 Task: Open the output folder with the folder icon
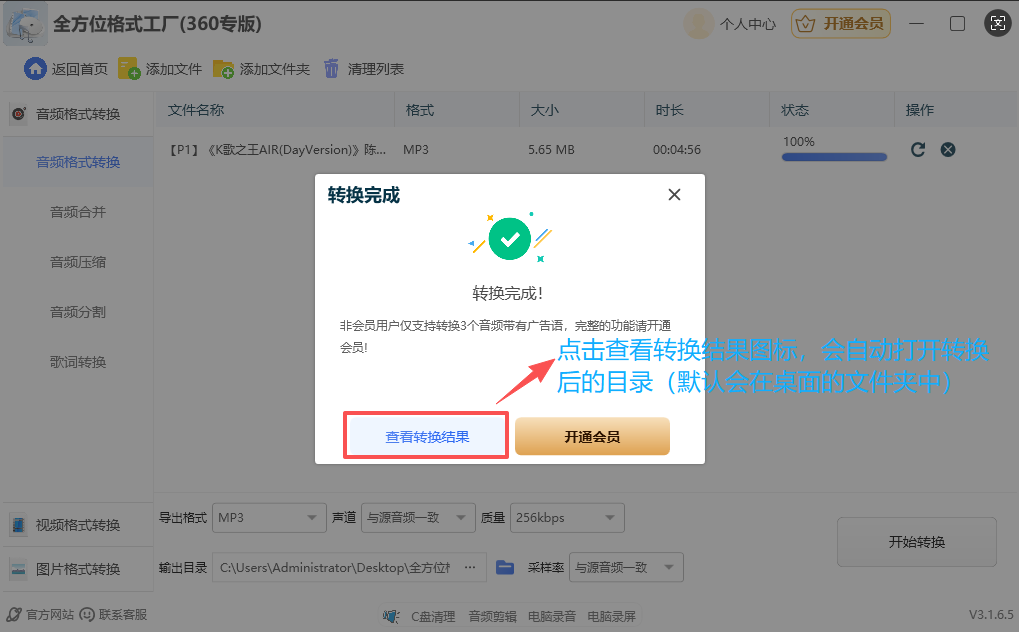505,567
